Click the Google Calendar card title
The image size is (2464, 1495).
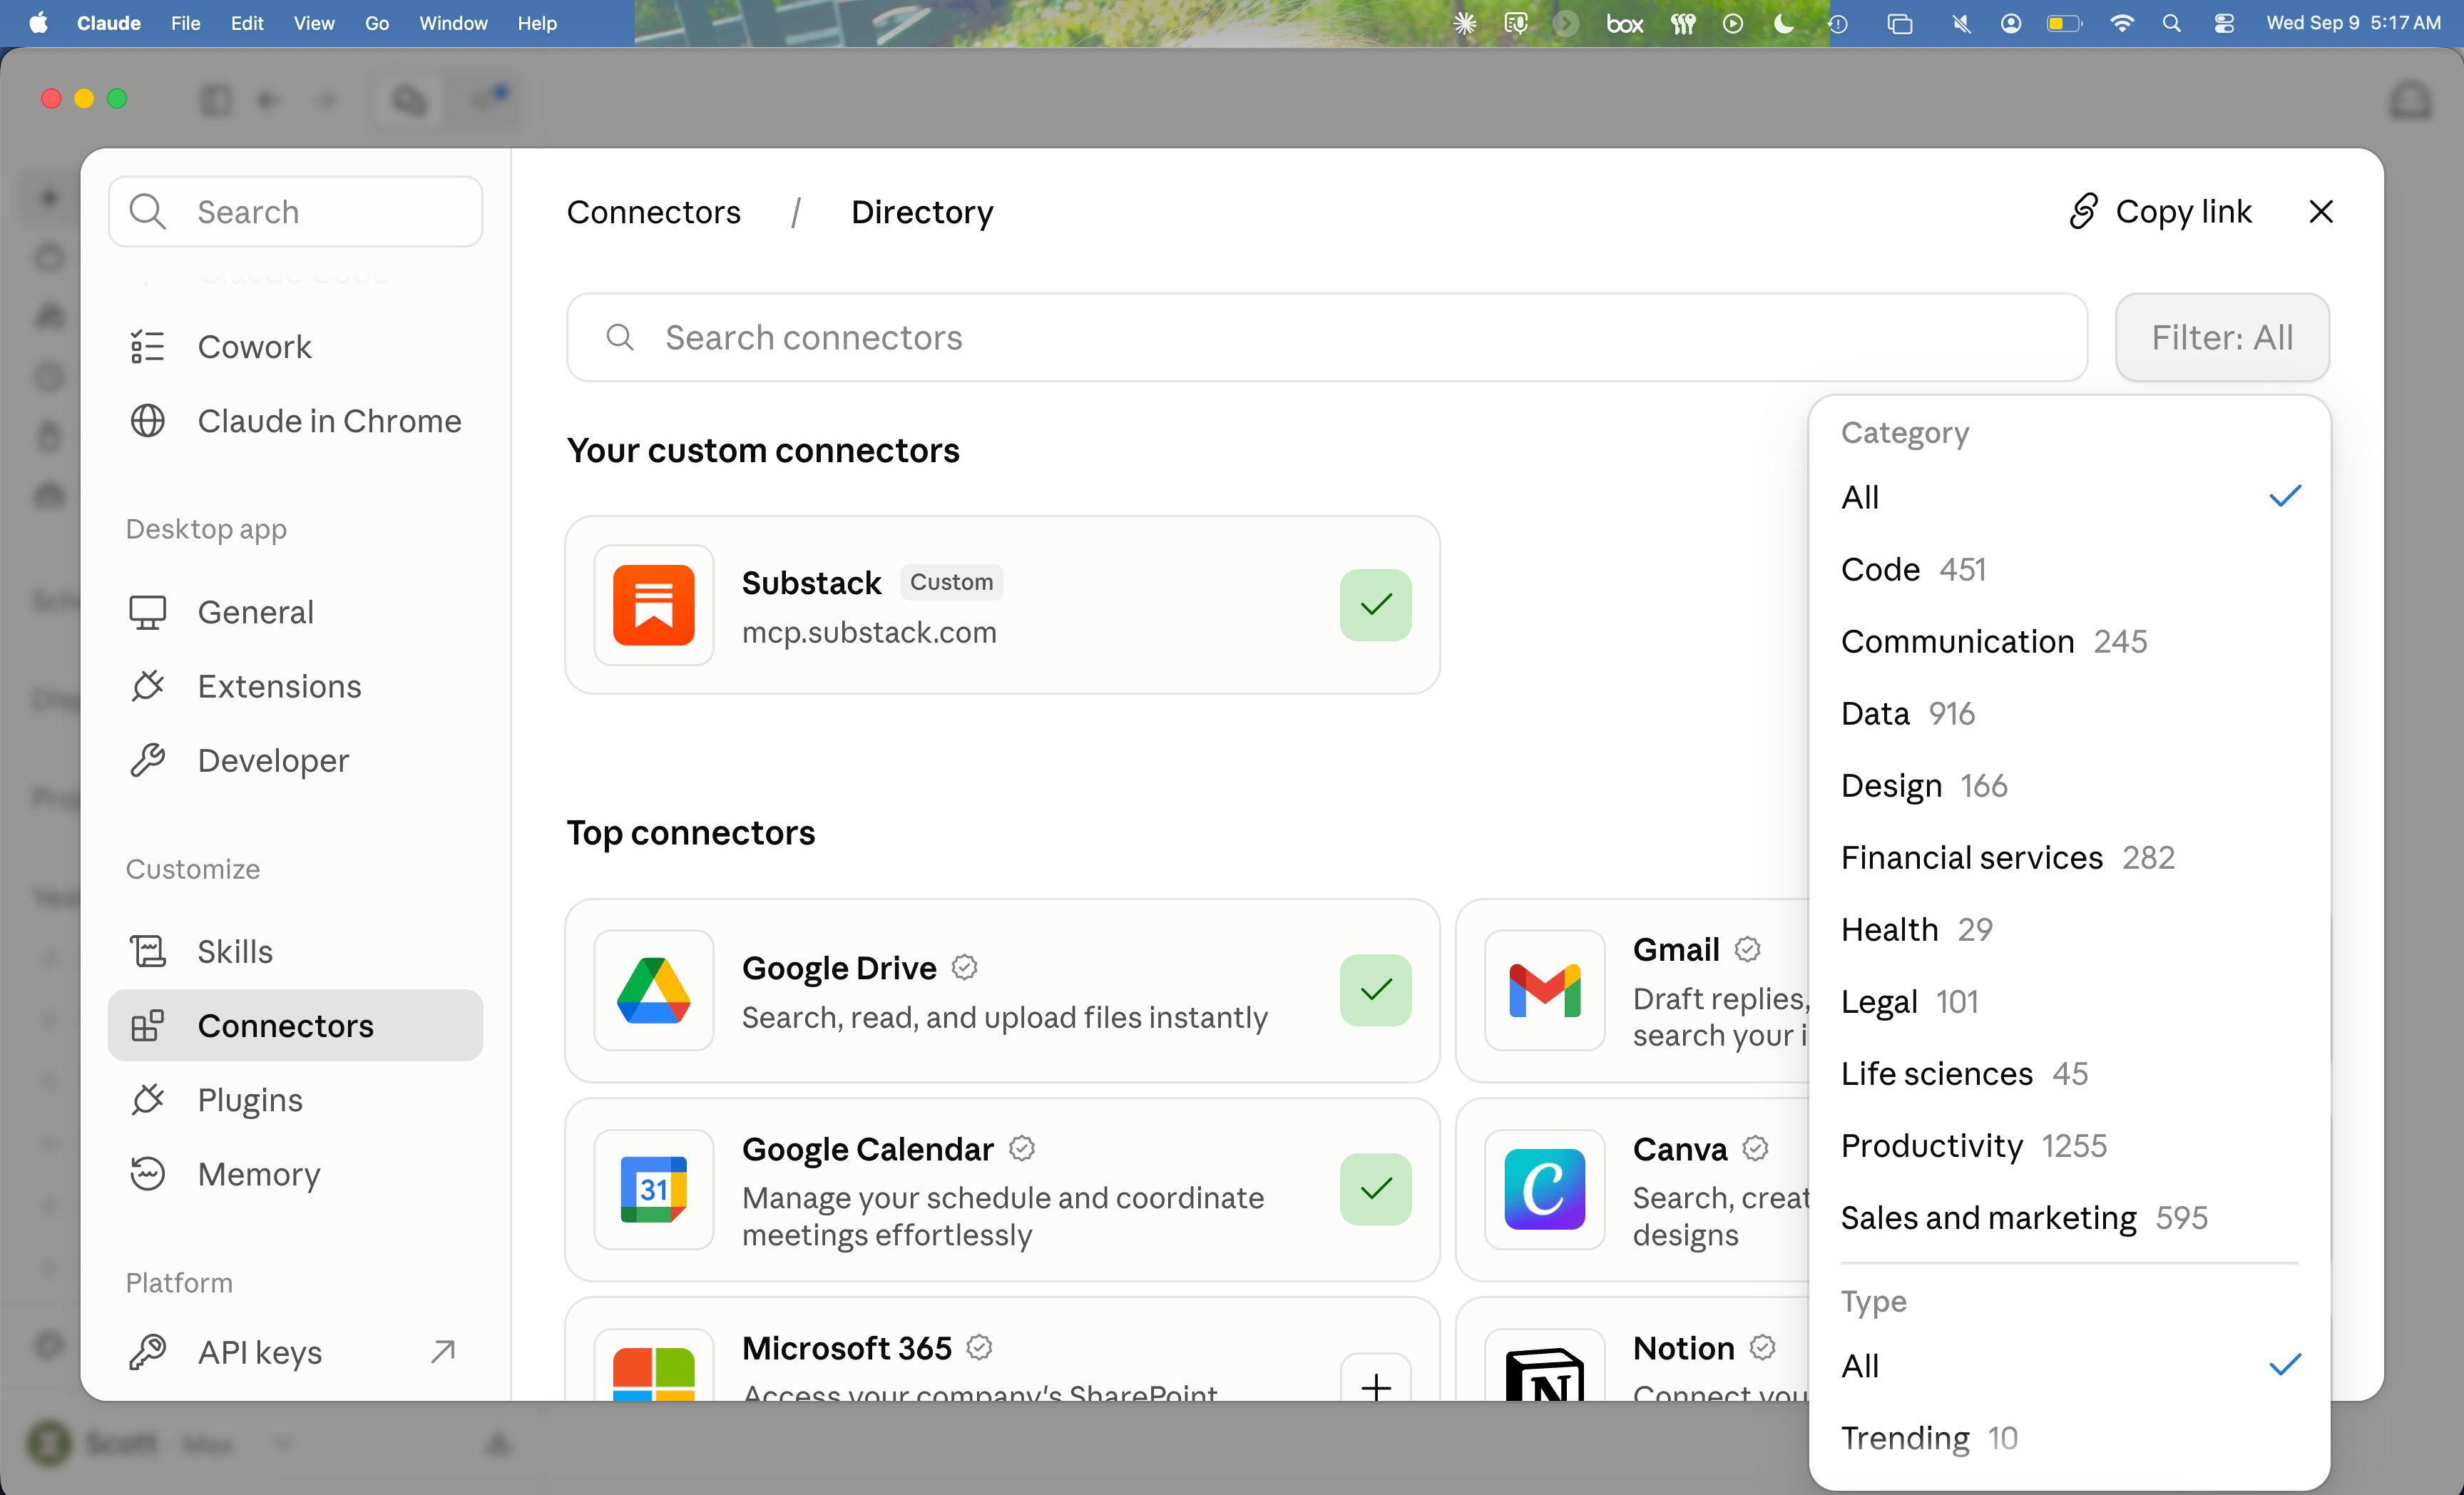867,1149
